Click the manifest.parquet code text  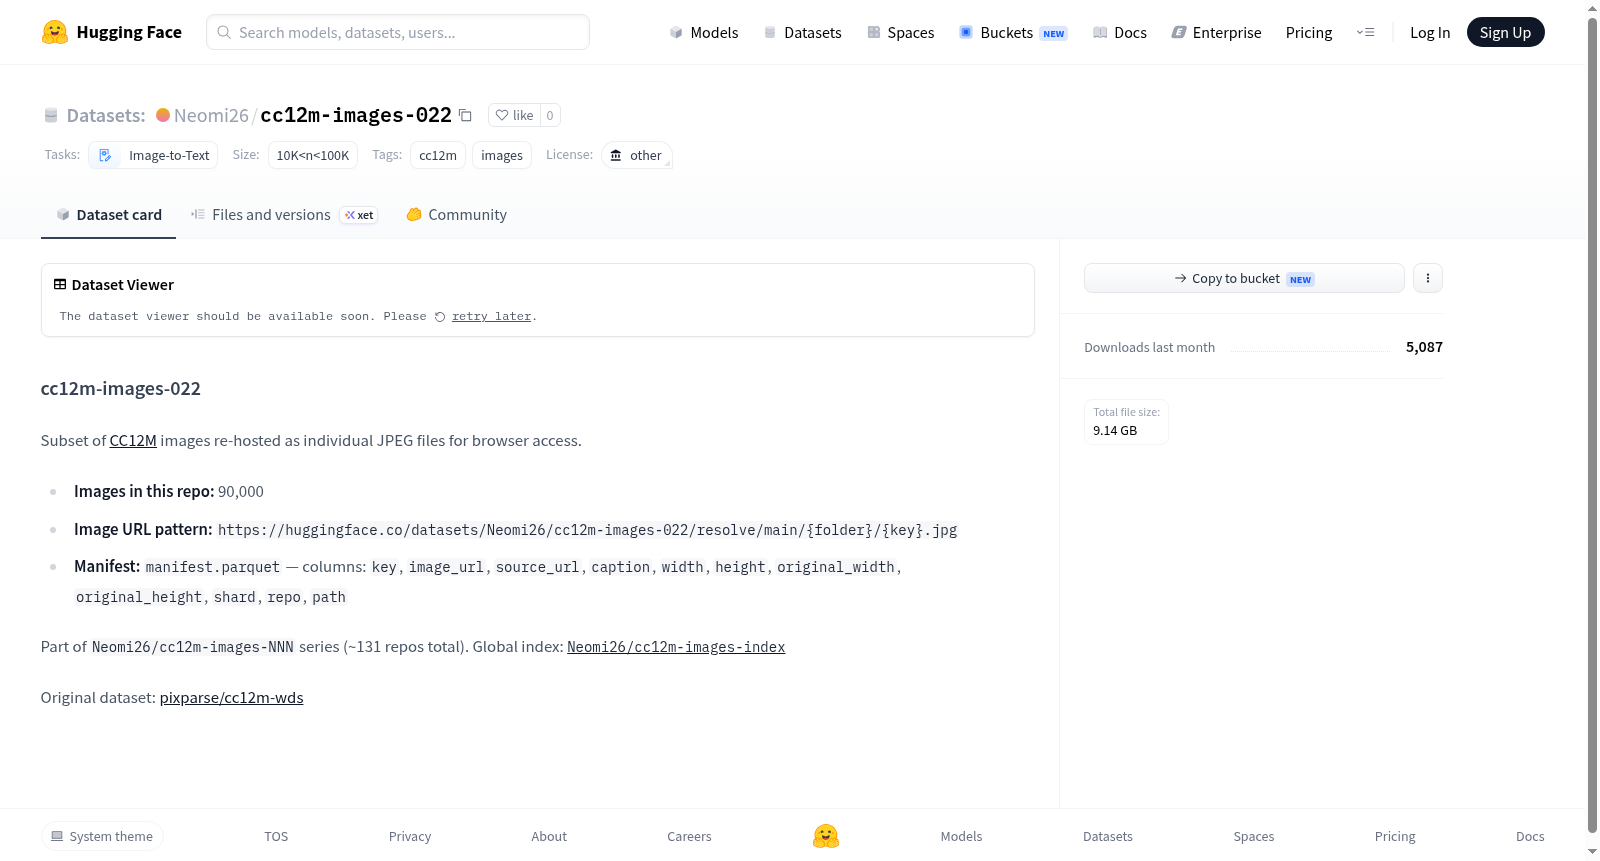click(213, 567)
